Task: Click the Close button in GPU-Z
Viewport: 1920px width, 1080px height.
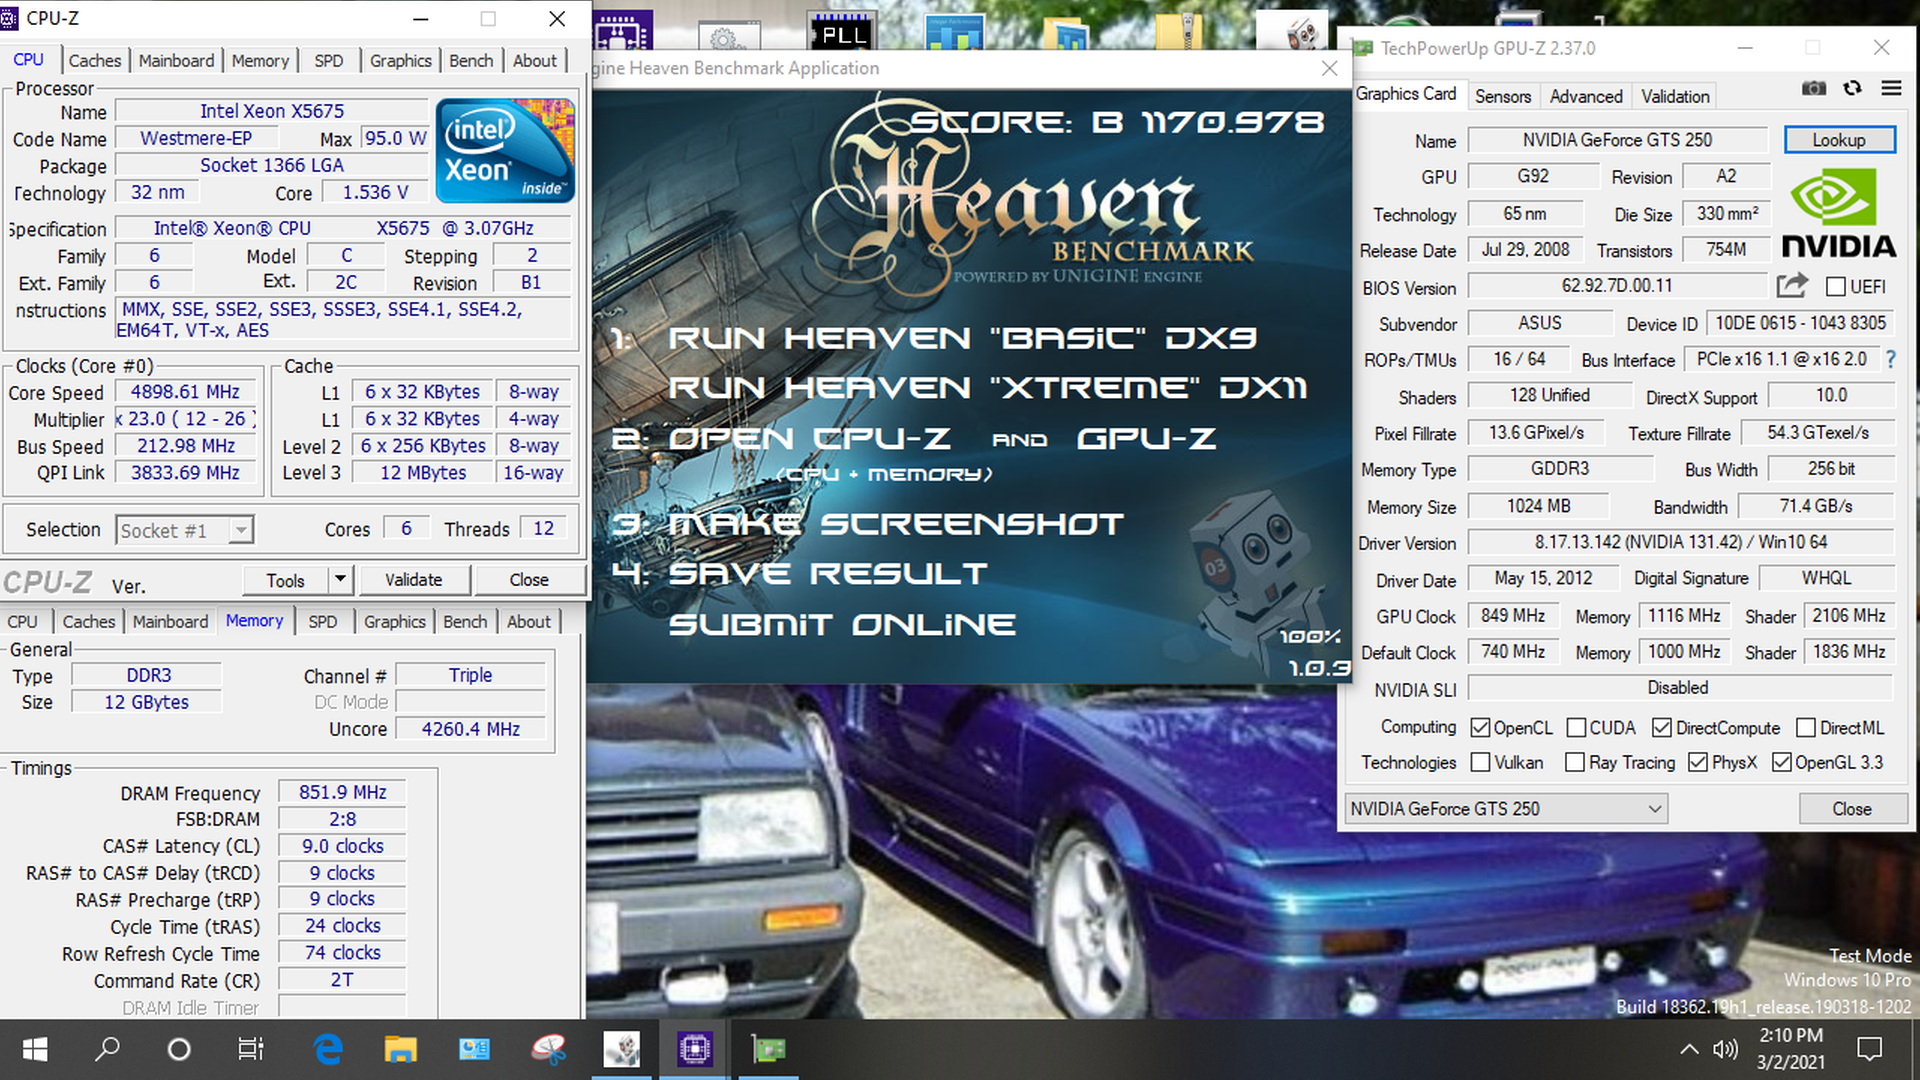Action: [1851, 808]
